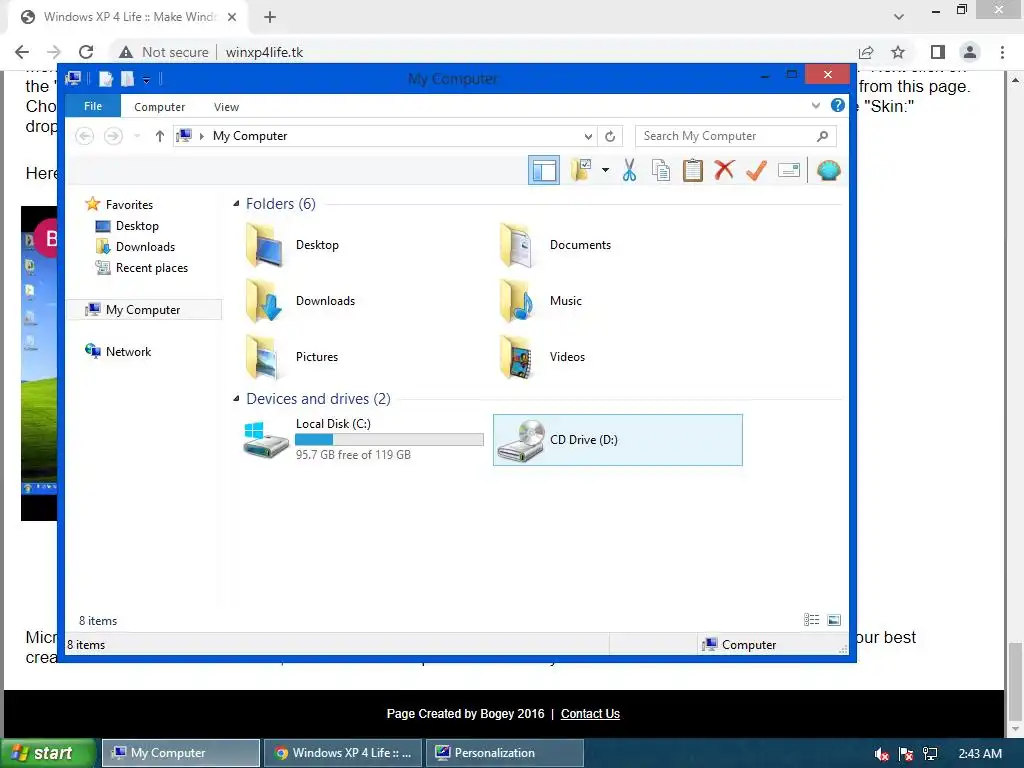Click the Rename icon in the toolbar
Viewport: 1024px width, 768px height.
(x=789, y=170)
